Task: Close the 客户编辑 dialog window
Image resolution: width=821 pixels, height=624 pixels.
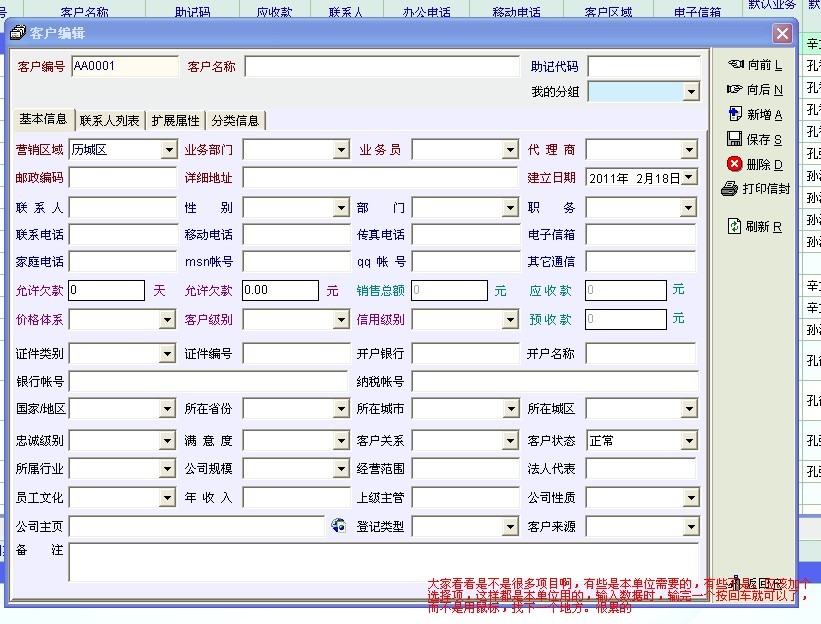Action: pos(781,33)
